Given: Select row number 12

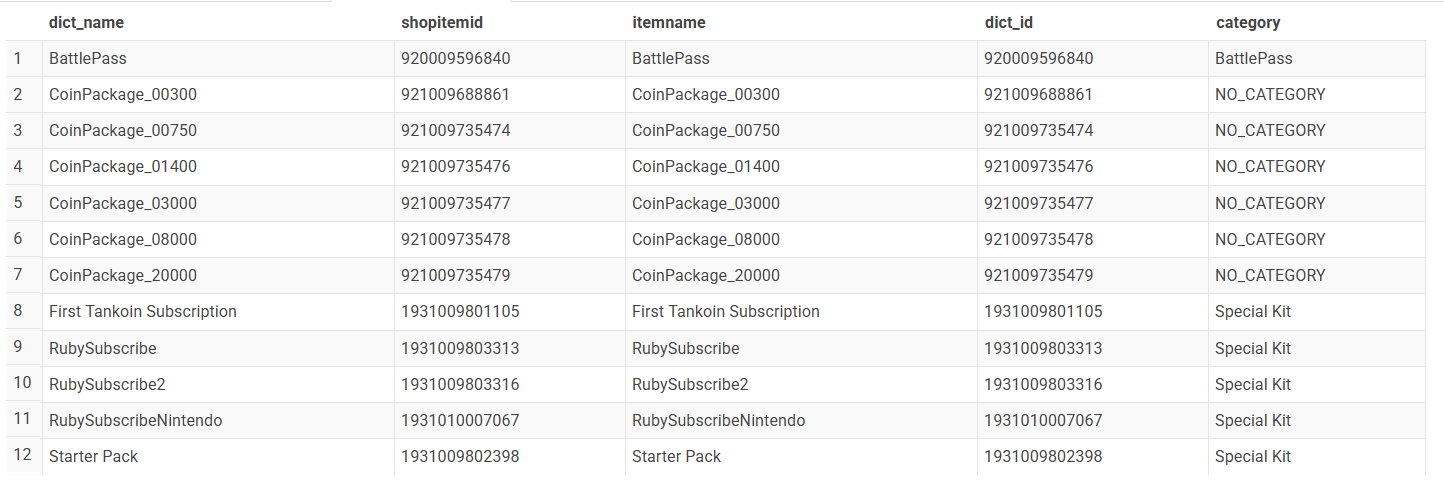Looking at the screenshot, I should (22, 456).
